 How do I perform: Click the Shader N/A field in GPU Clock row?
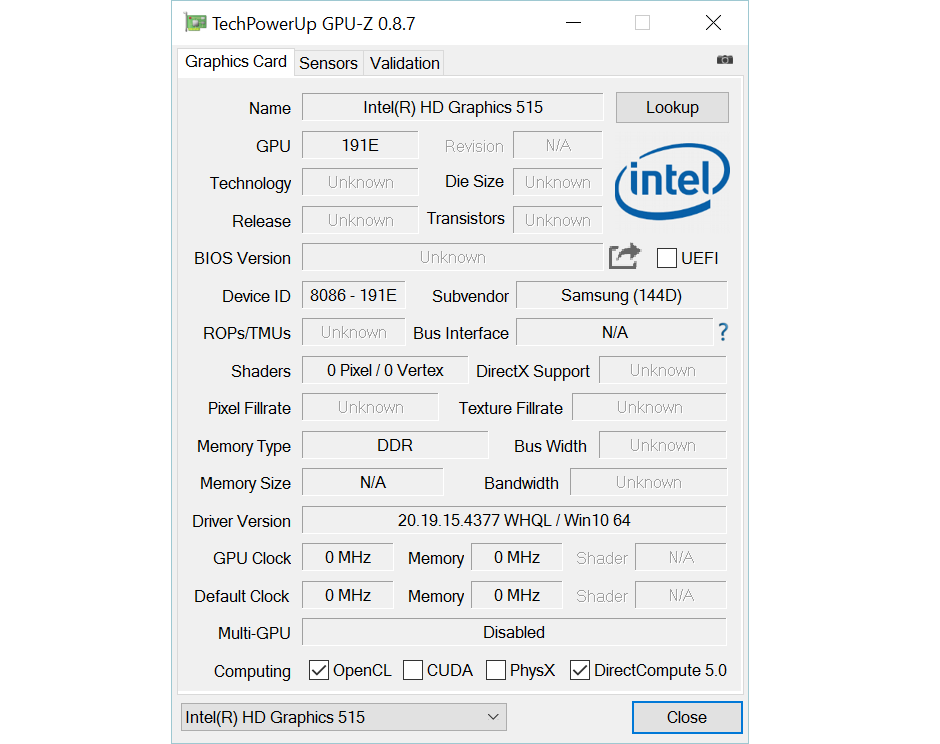click(681, 558)
